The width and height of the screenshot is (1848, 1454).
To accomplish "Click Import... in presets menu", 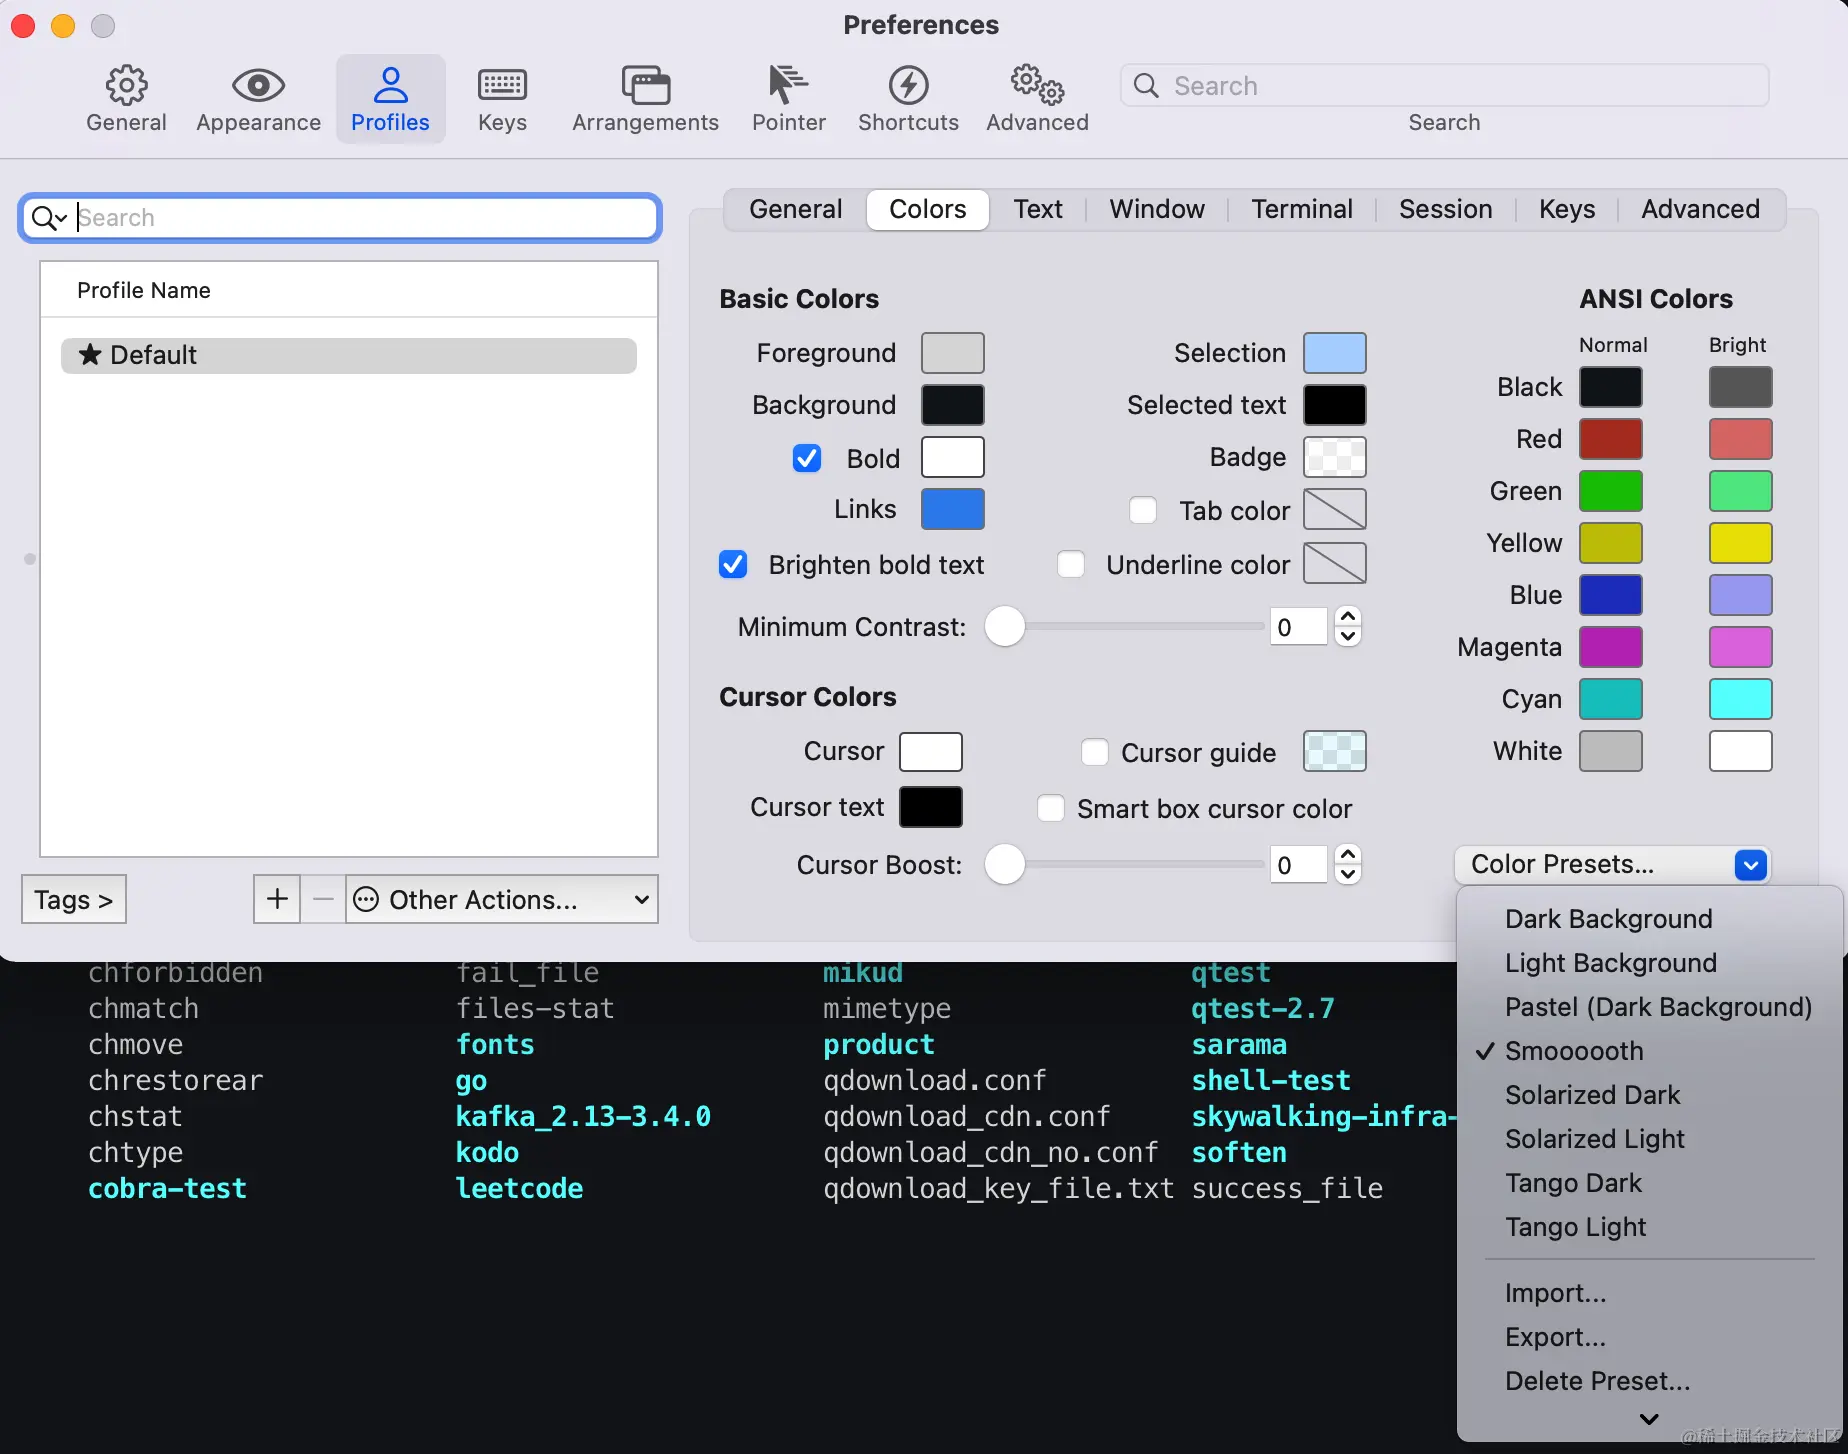I will (1650, 1293).
